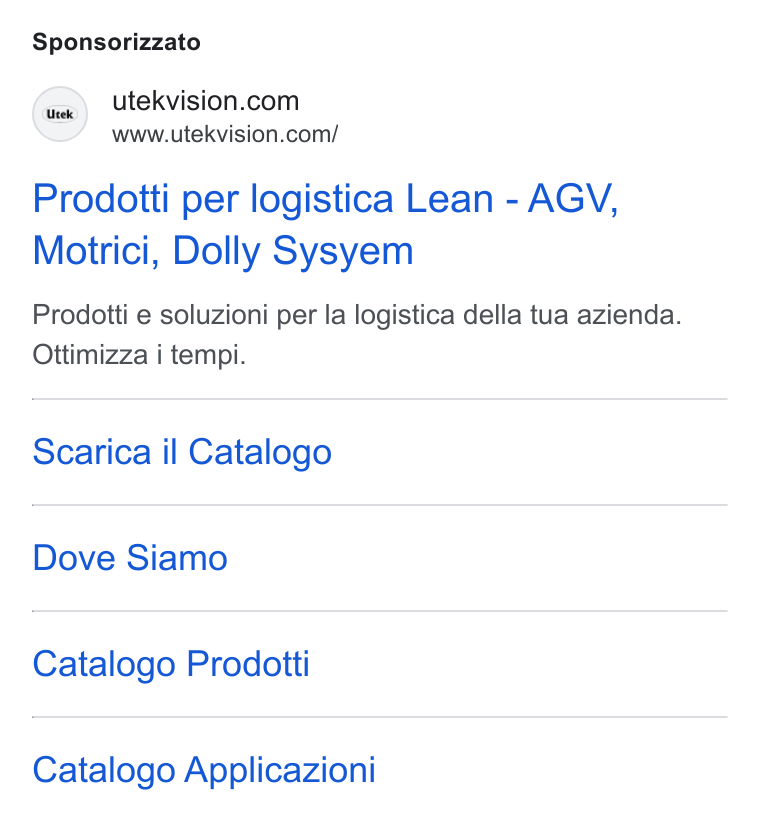Click 'Motrici, Dolly Sysyem' headline line
The width and height of the screenshot is (760, 822).
point(223,251)
